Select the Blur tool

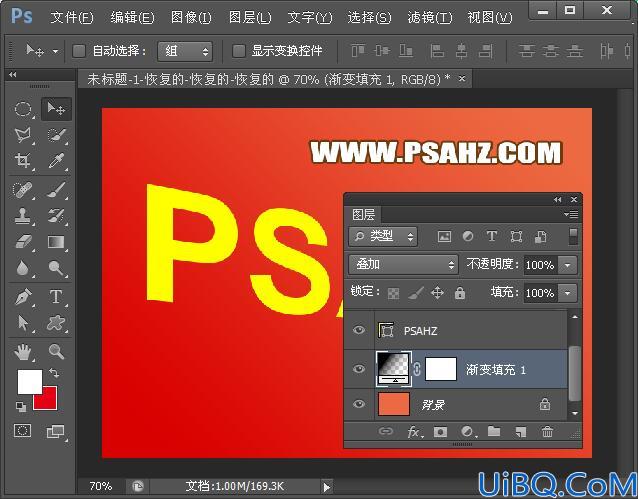pyautogui.click(x=23, y=267)
